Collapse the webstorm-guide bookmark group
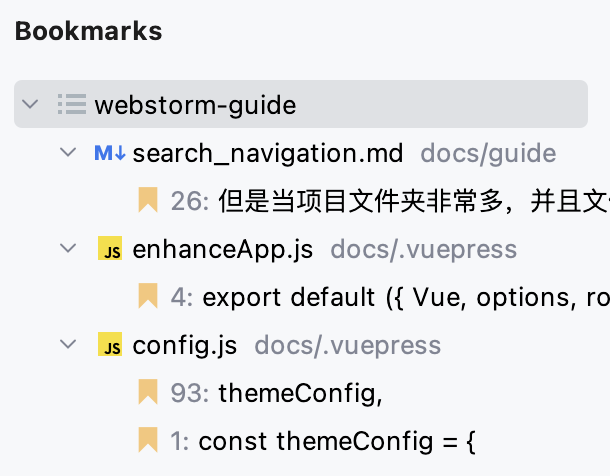The width and height of the screenshot is (610, 476). [30, 104]
